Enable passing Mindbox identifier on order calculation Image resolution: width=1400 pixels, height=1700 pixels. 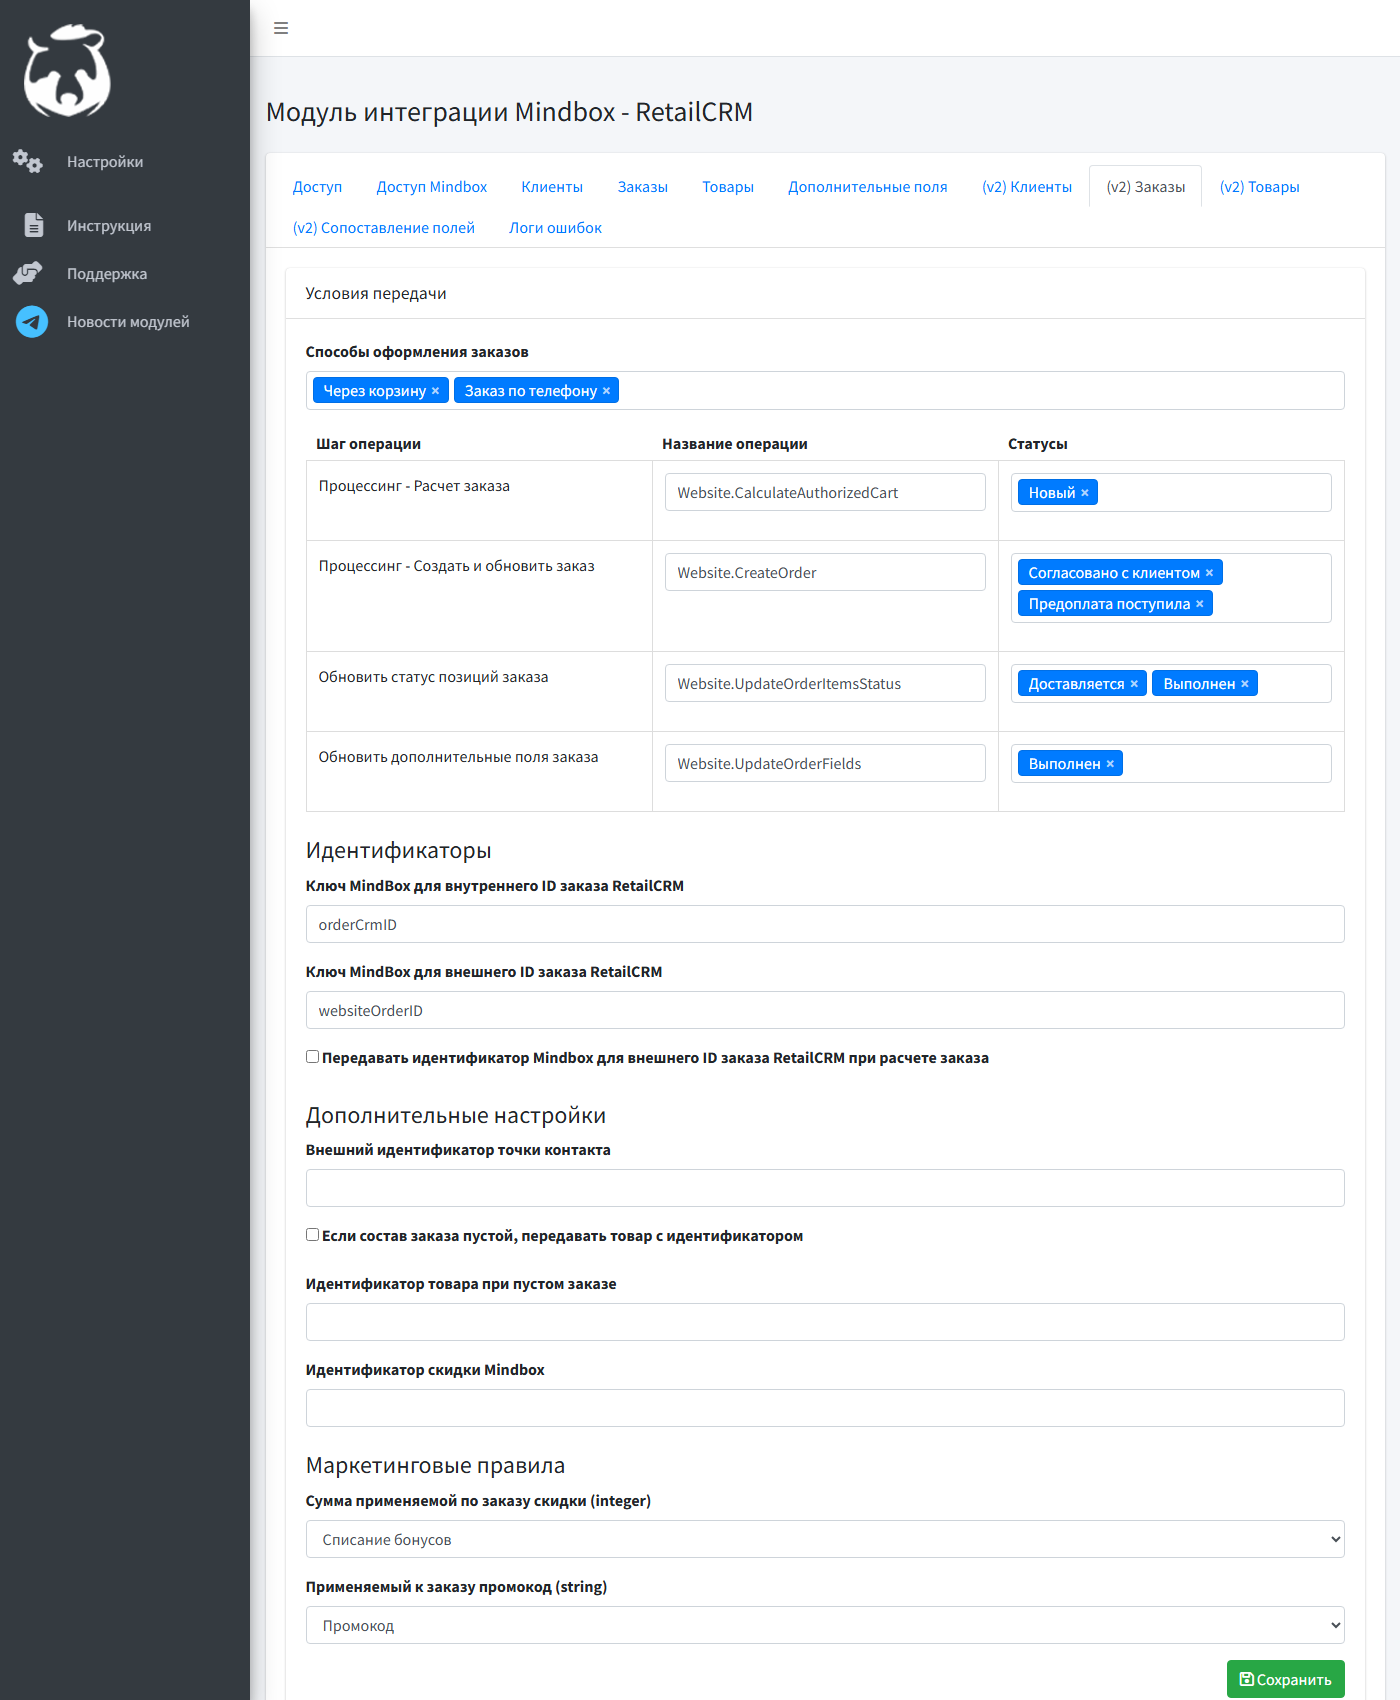(313, 1057)
